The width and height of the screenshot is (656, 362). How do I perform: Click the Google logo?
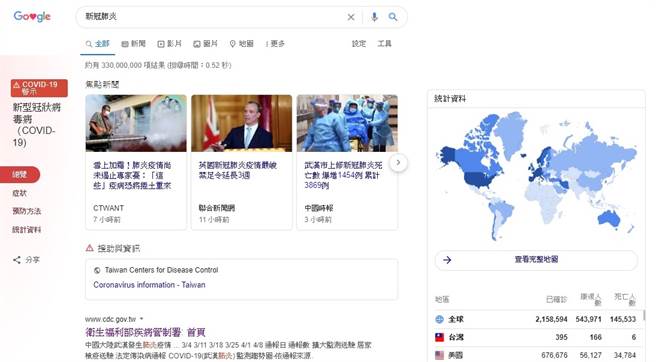(32, 17)
